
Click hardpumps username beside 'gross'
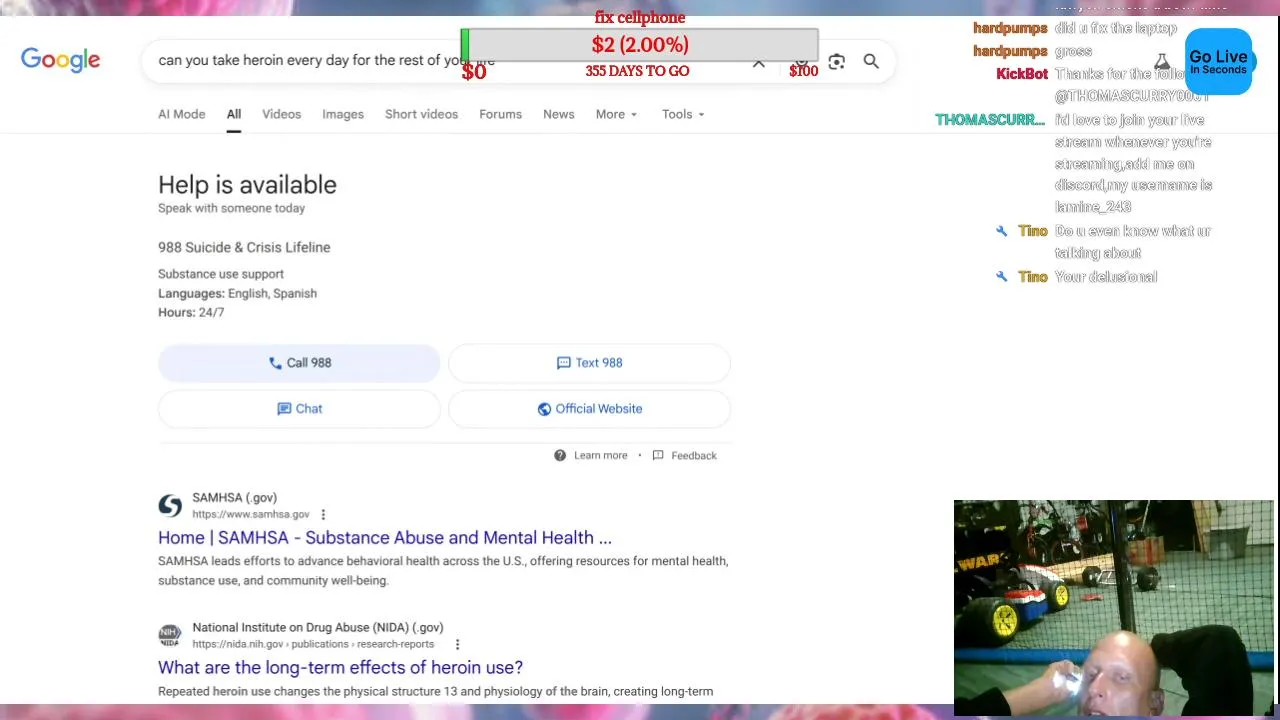tap(1010, 51)
